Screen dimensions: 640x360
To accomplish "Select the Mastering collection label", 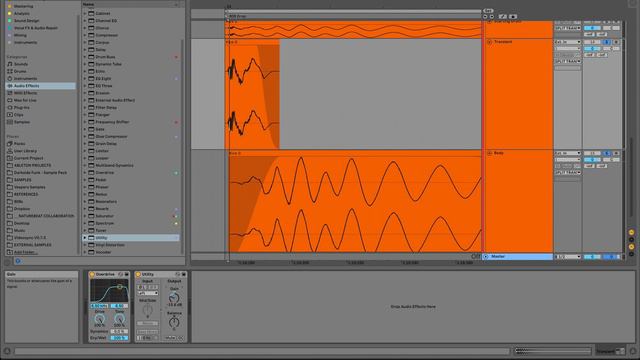I will pyautogui.click(x=23, y=6).
